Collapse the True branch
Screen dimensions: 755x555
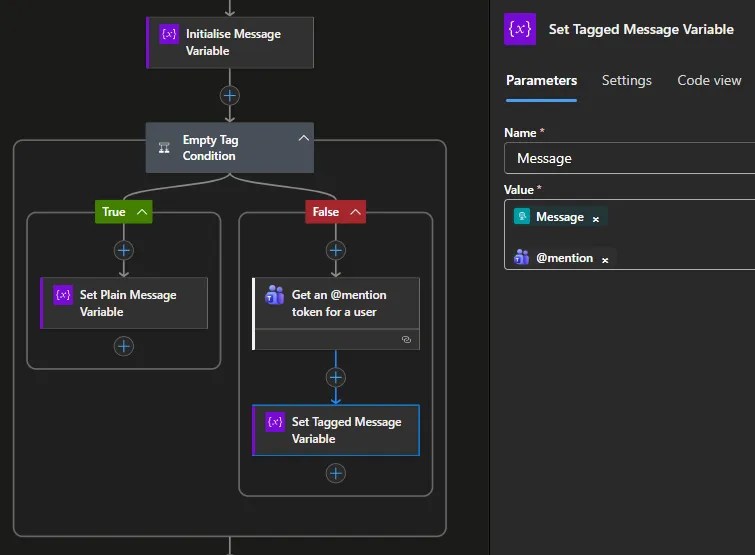pyautogui.click(x=142, y=212)
